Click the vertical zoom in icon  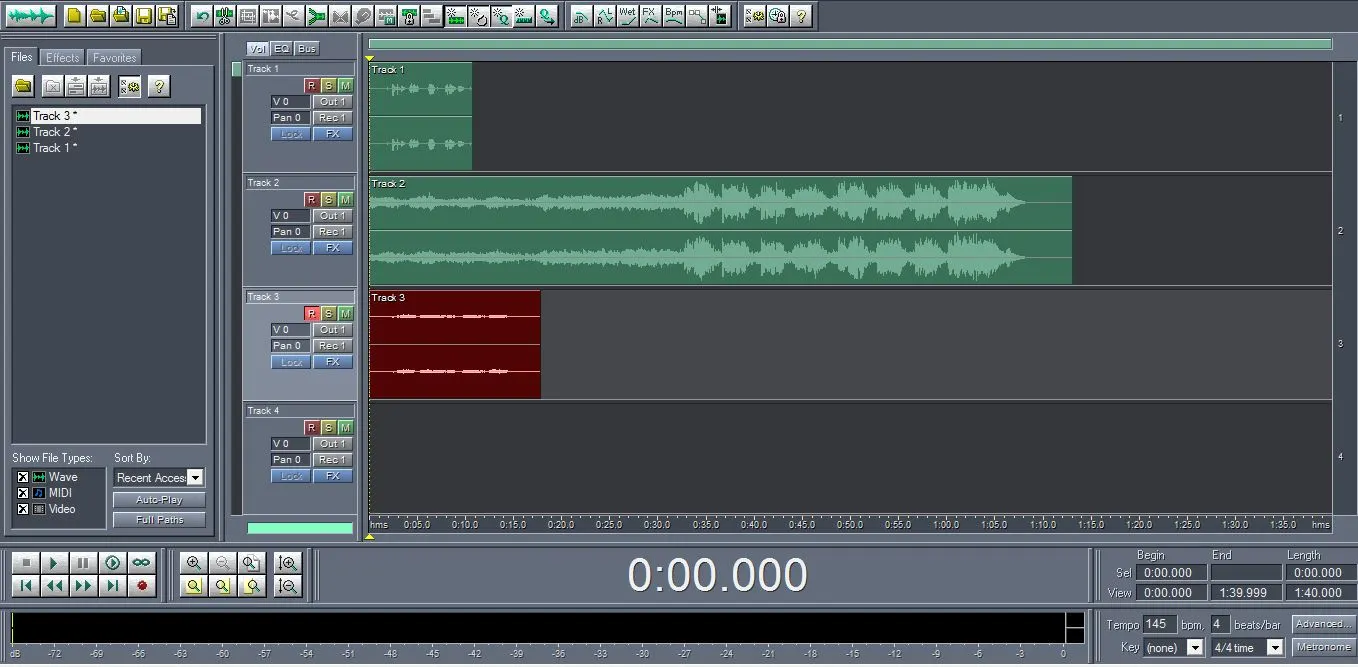pos(288,563)
